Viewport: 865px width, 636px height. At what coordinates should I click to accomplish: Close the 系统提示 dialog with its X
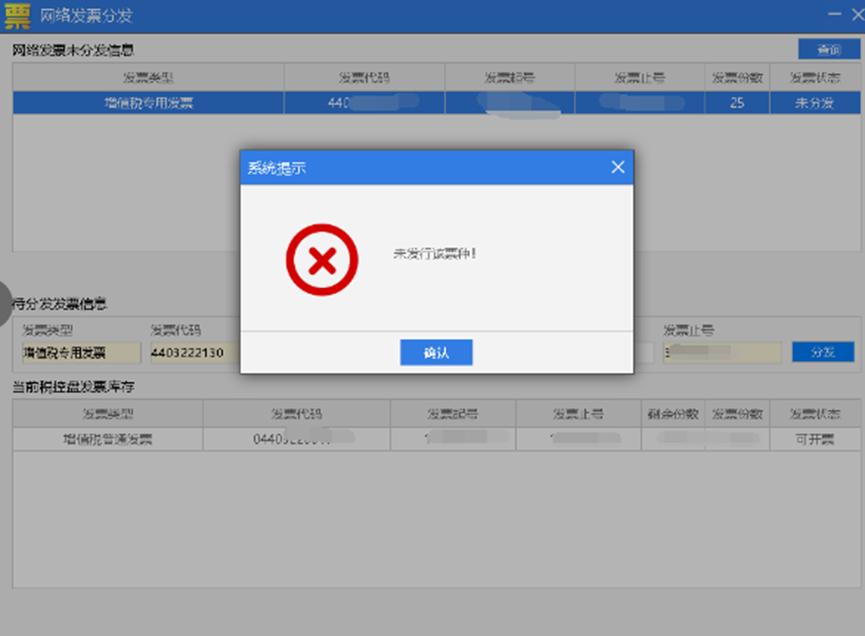tap(617, 167)
